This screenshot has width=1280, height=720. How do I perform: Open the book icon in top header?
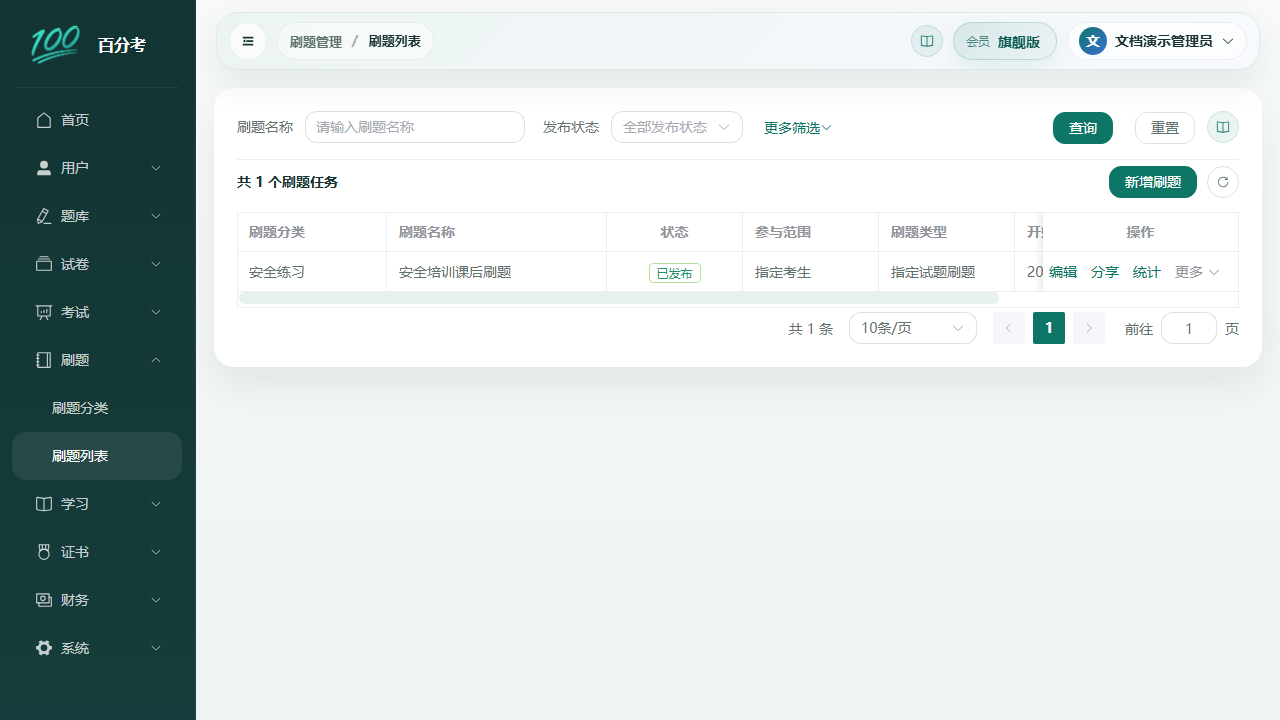click(x=927, y=41)
